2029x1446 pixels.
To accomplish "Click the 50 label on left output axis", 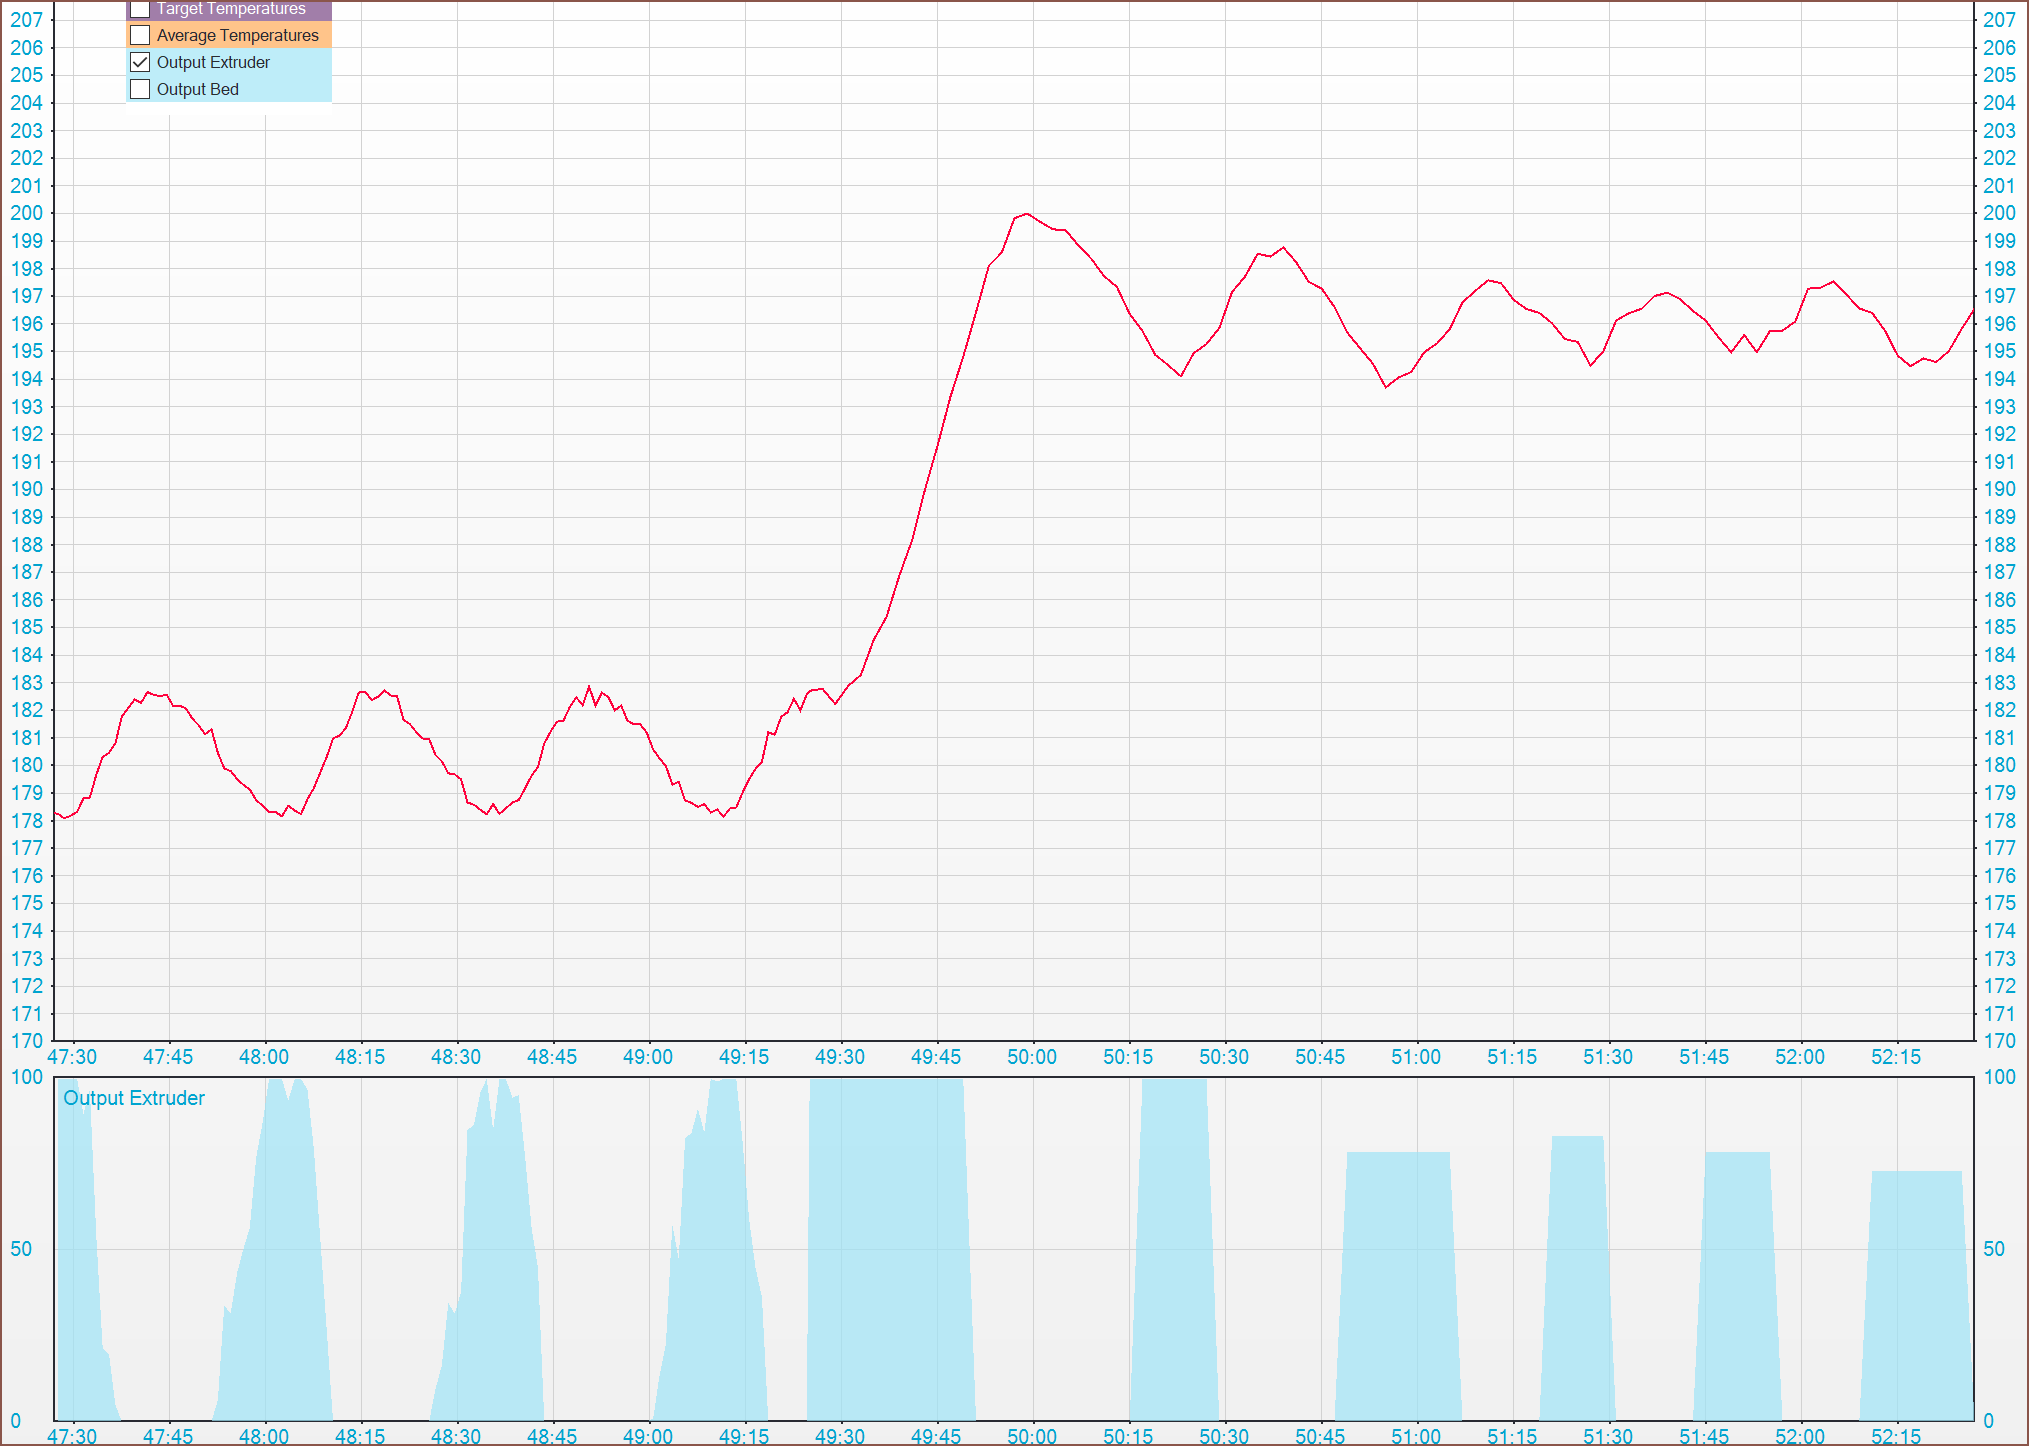I will [x=21, y=1249].
